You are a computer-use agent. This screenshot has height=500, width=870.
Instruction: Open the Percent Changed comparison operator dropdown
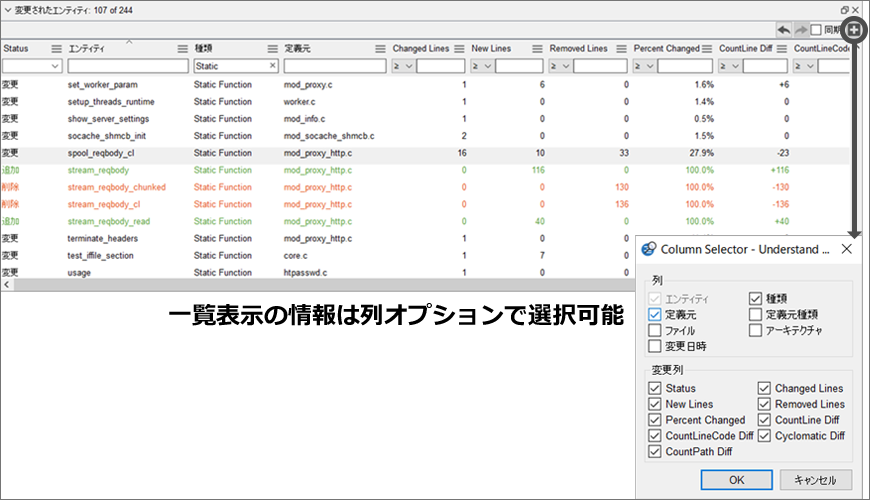tap(644, 66)
